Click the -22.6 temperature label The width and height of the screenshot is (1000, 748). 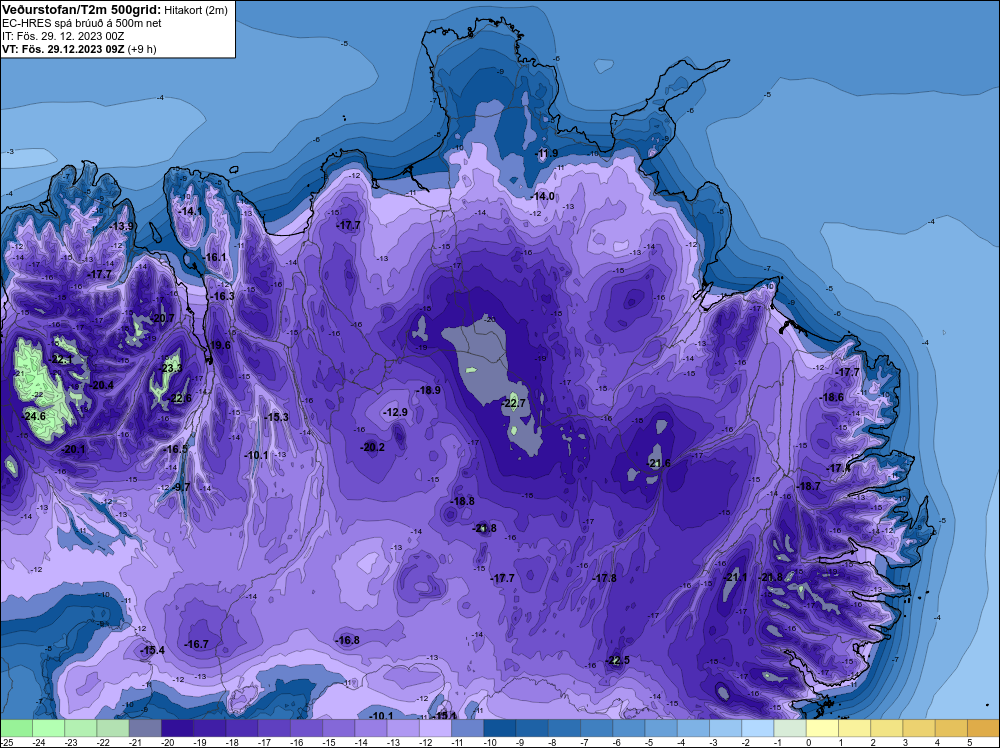180,399
